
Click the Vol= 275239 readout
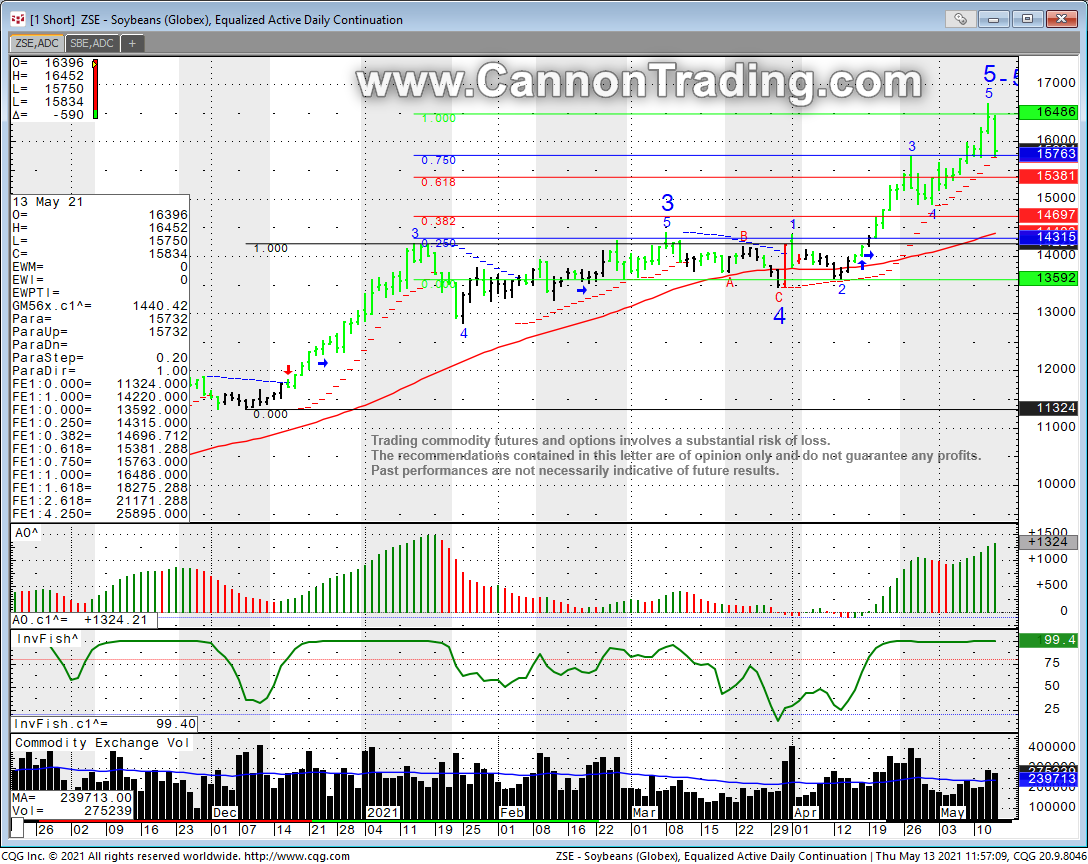coord(72,811)
